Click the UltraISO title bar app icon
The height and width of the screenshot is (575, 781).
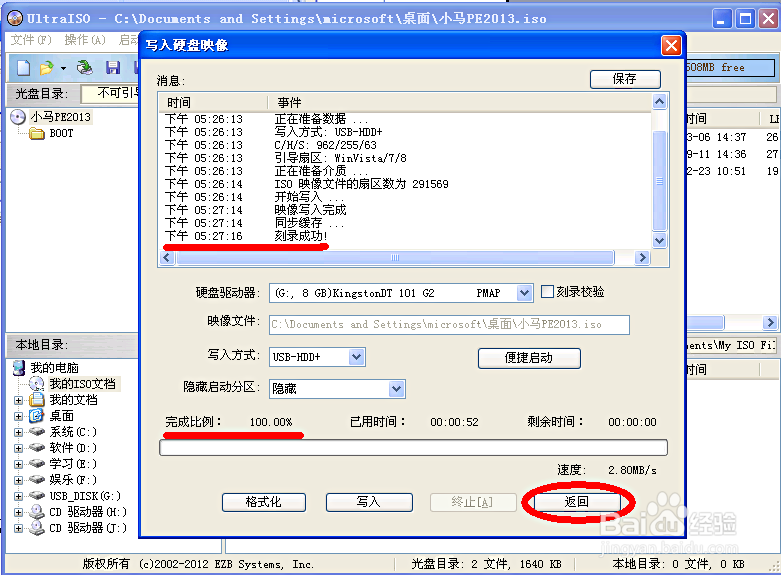pyautogui.click(x=15, y=18)
